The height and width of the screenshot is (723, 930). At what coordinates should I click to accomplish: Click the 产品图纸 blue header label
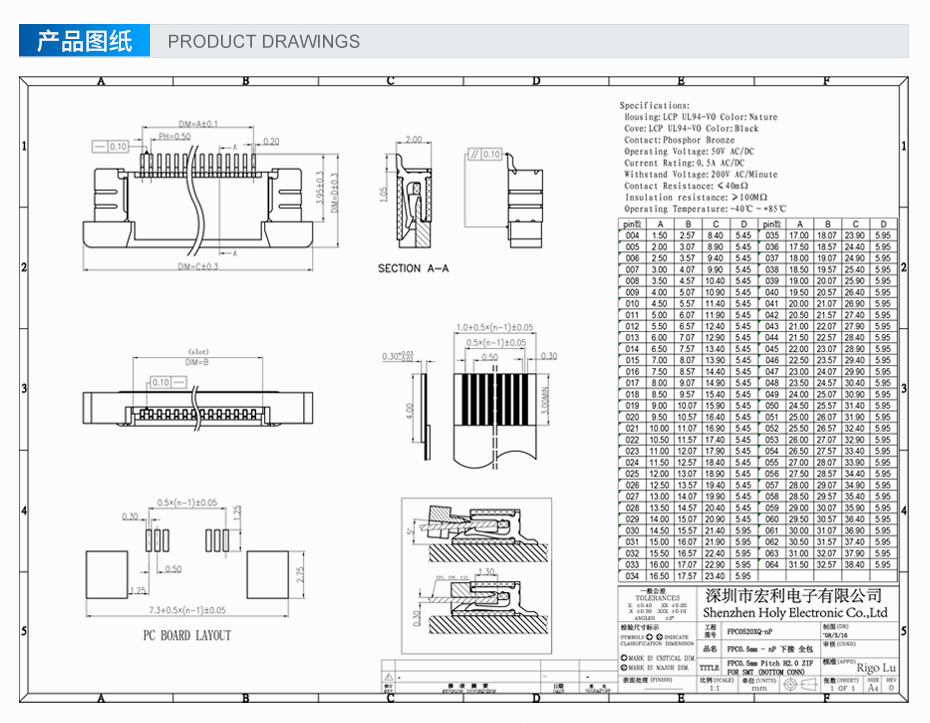[x=84, y=41]
